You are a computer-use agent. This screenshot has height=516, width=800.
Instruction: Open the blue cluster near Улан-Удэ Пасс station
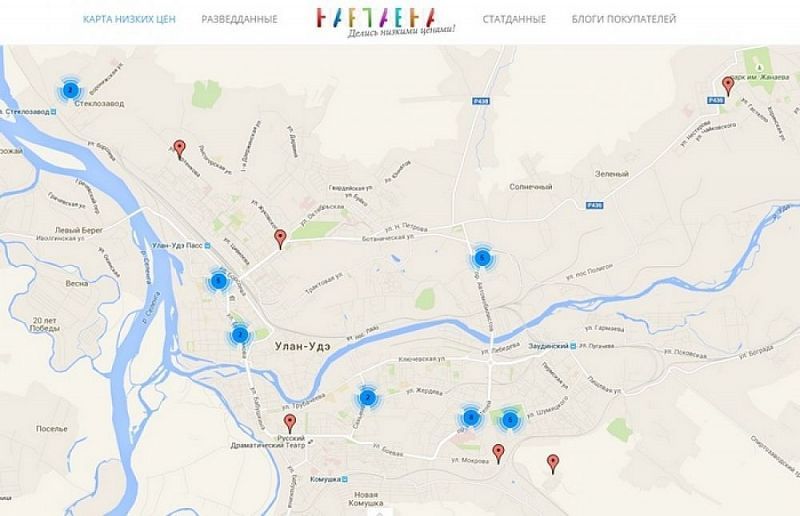(218, 281)
